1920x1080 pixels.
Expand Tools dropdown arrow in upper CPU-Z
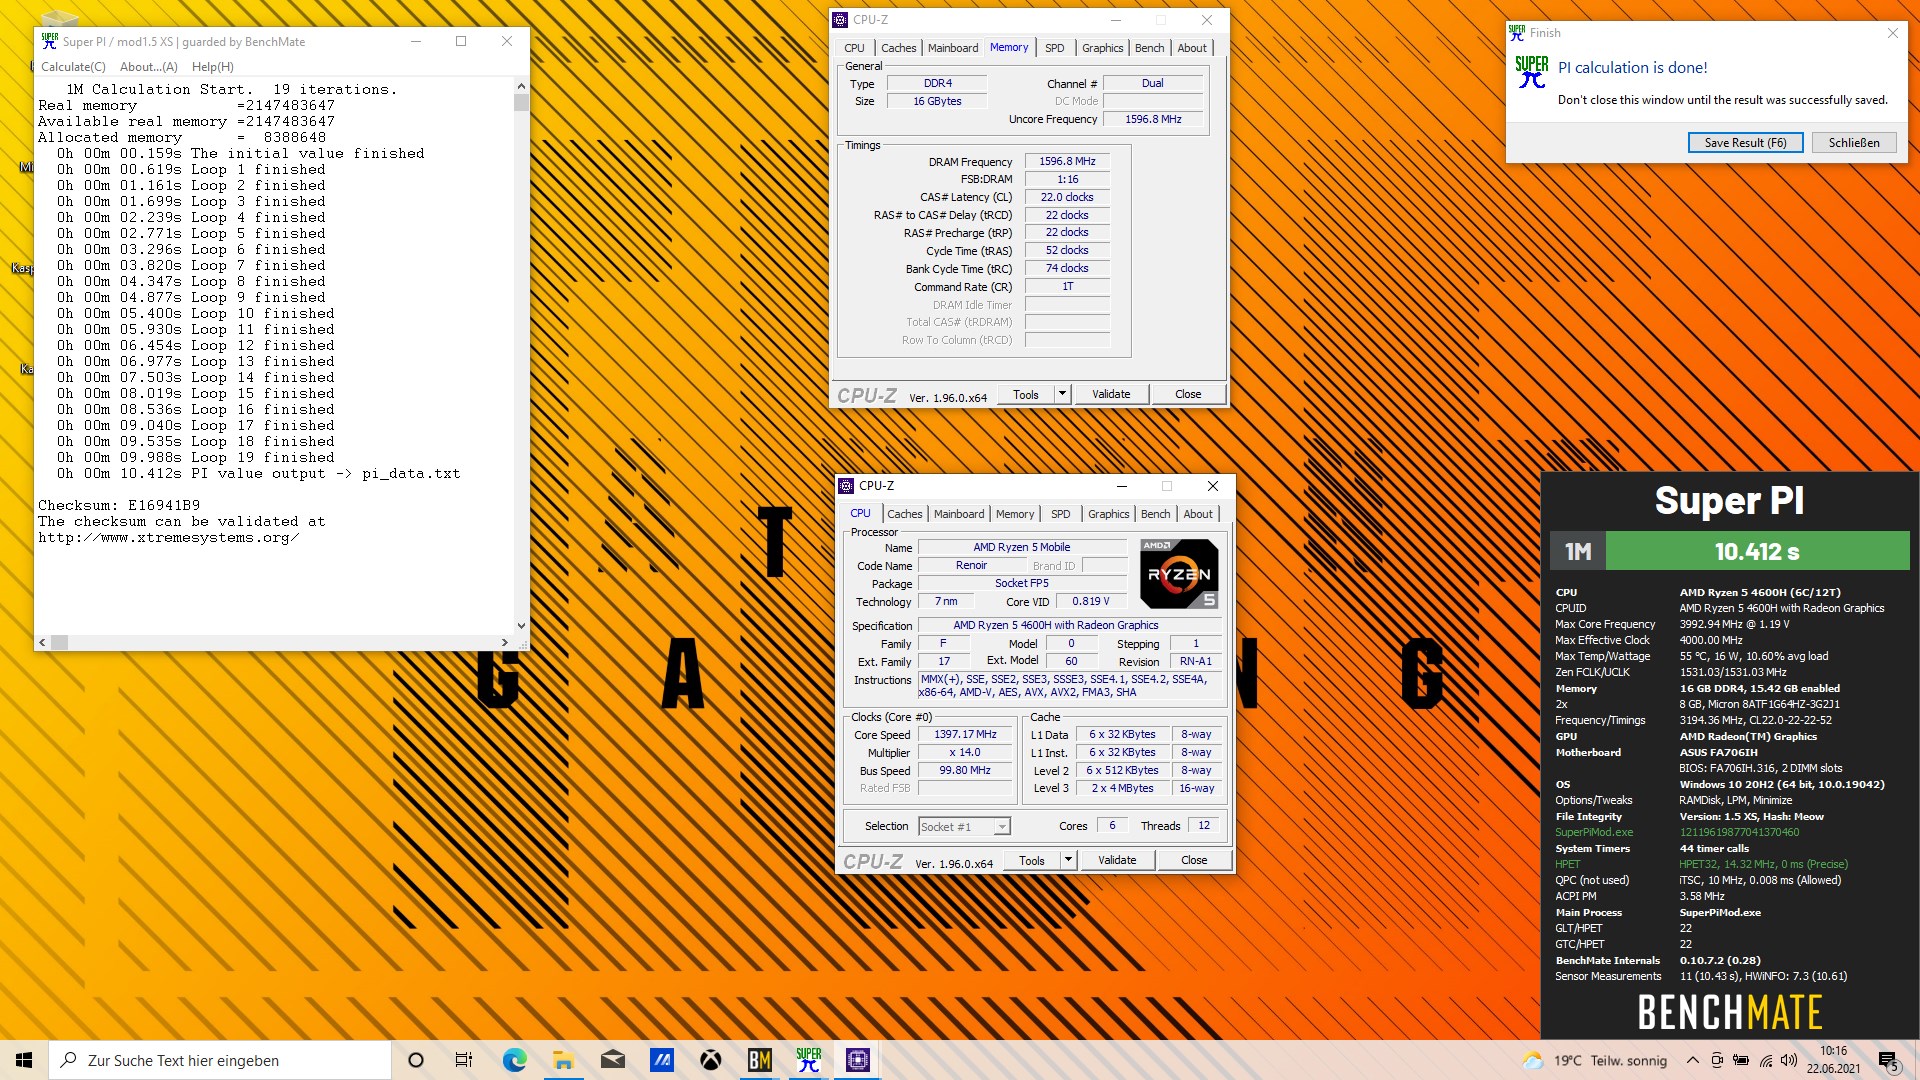tap(1063, 395)
